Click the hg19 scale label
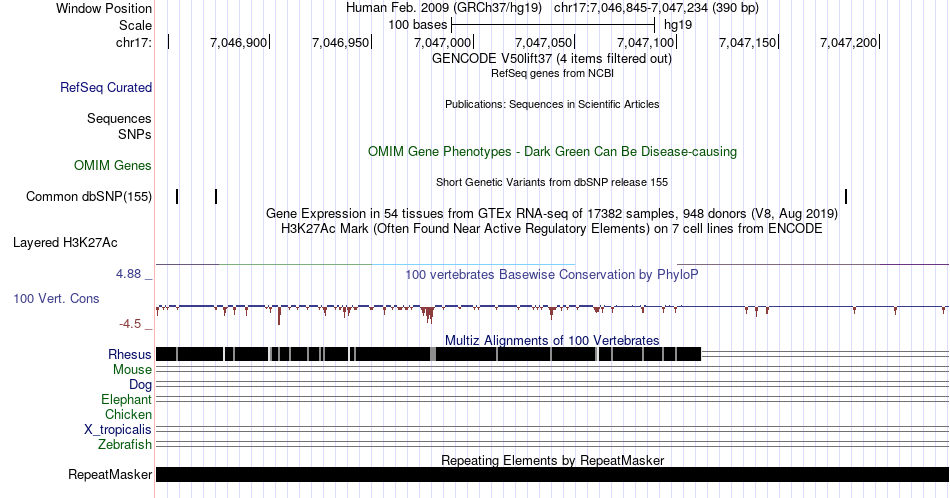Image resolution: width=950 pixels, height=498 pixels. pos(678,25)
